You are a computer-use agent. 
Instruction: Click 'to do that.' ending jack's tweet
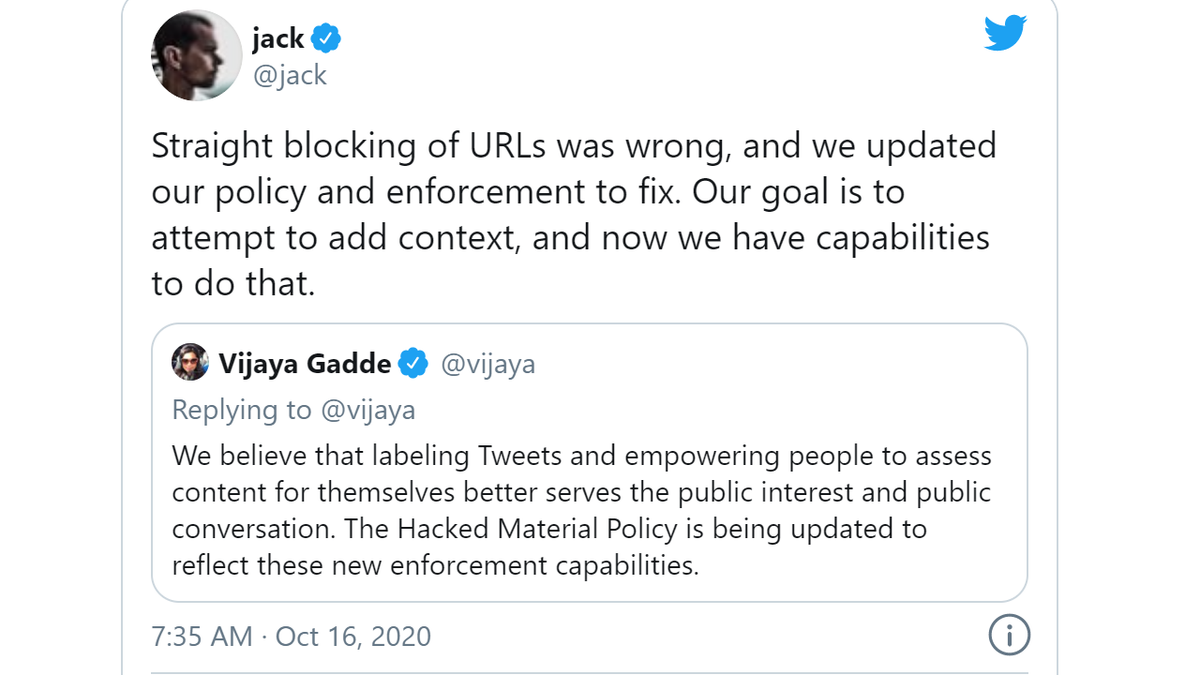tap(233, 284)
